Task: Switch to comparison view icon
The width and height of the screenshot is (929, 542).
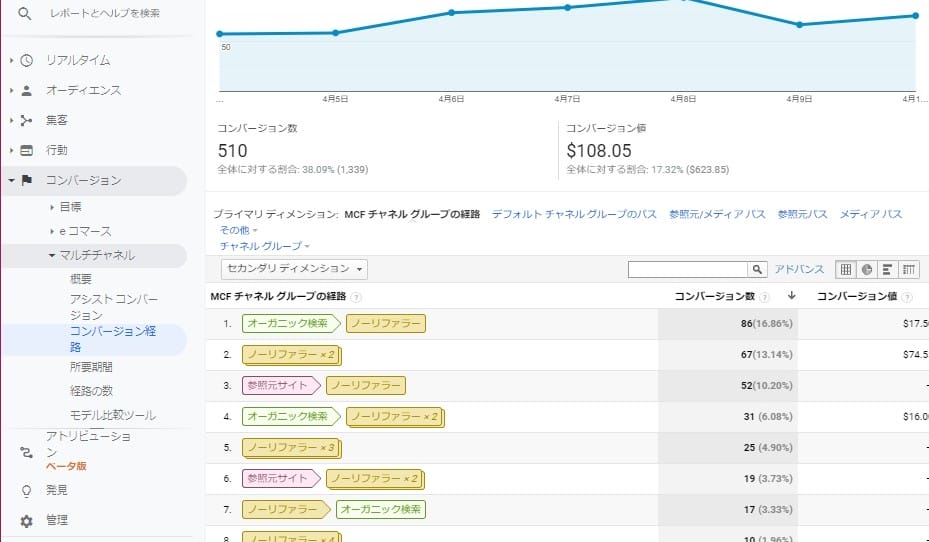Action: click(x=909, y=269)
